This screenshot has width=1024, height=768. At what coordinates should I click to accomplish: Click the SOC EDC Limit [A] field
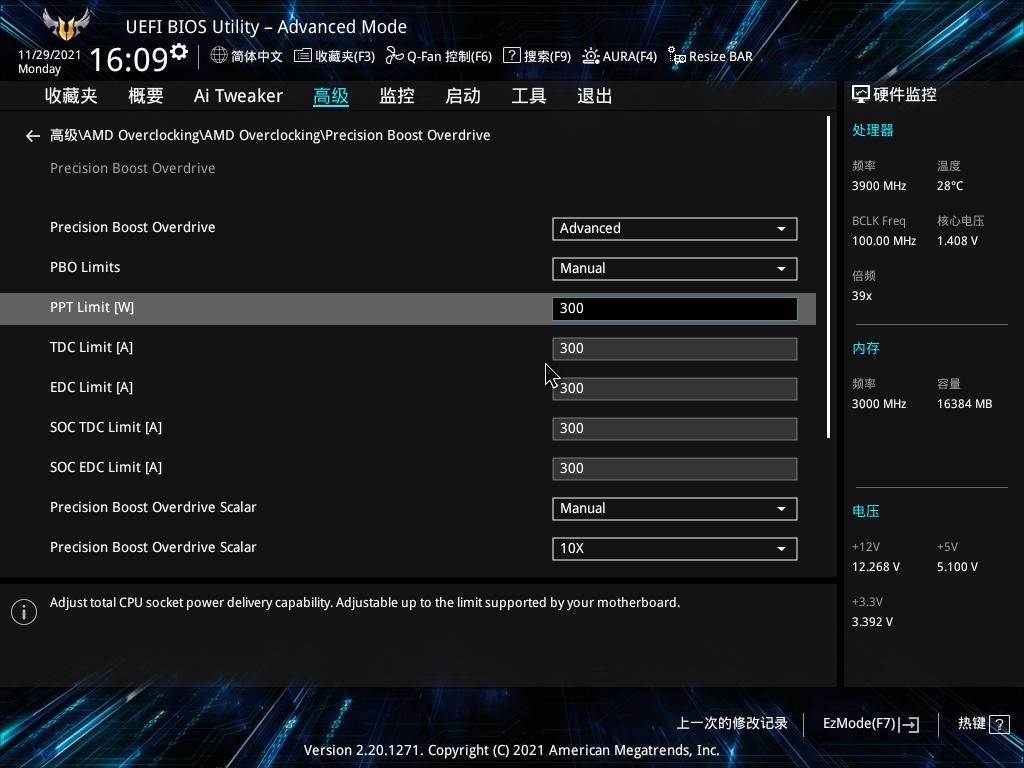pos(675,469)
